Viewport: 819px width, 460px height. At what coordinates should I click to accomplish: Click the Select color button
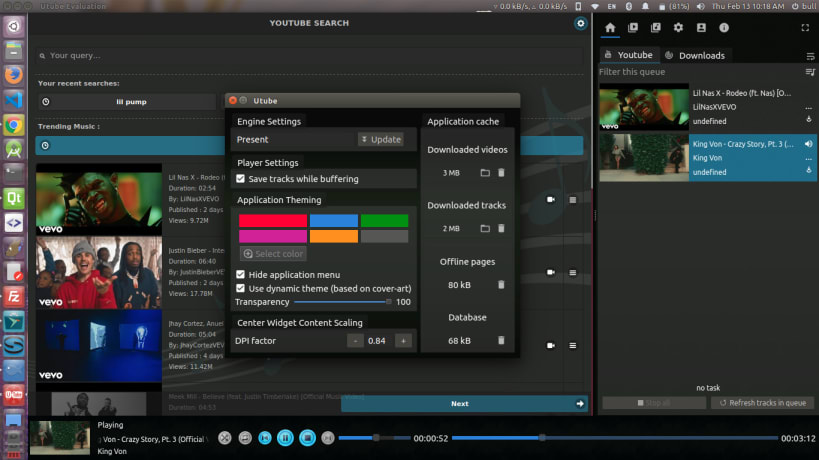tap(273, 254)
